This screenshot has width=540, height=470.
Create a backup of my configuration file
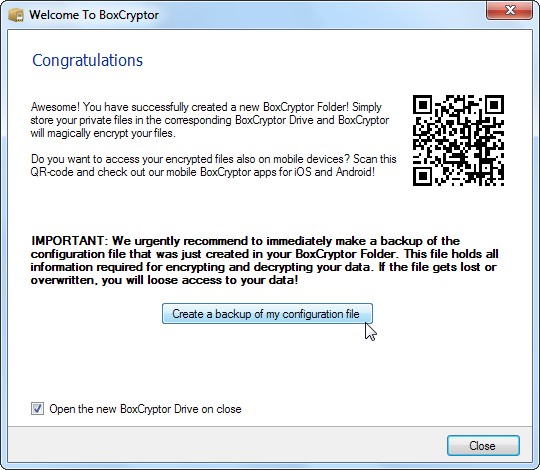click(267, 314)
